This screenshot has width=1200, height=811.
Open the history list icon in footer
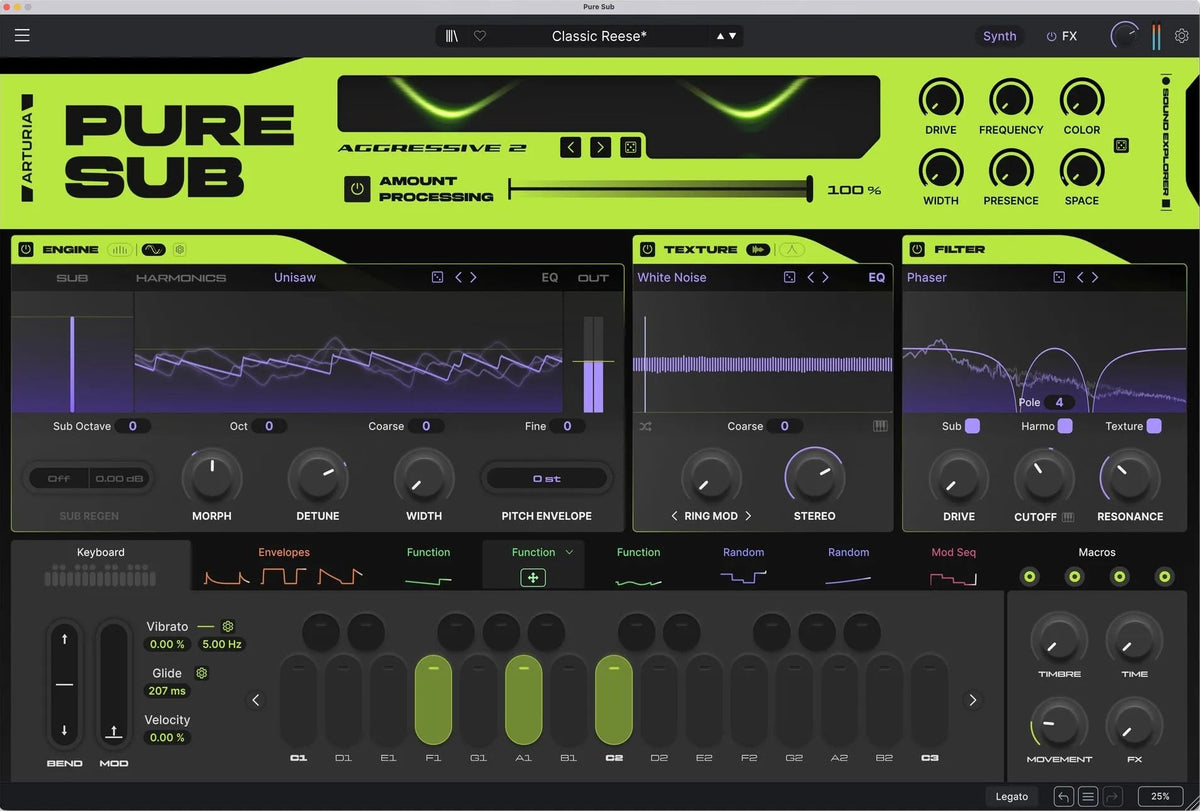coord(1088,797)
